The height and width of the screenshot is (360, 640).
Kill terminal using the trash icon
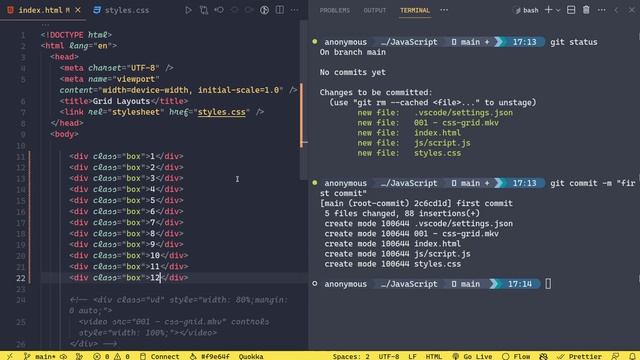click(x=586, y=10)
